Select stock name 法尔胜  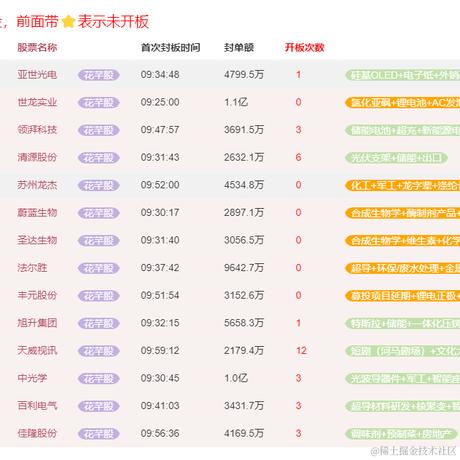pos(32,268)
